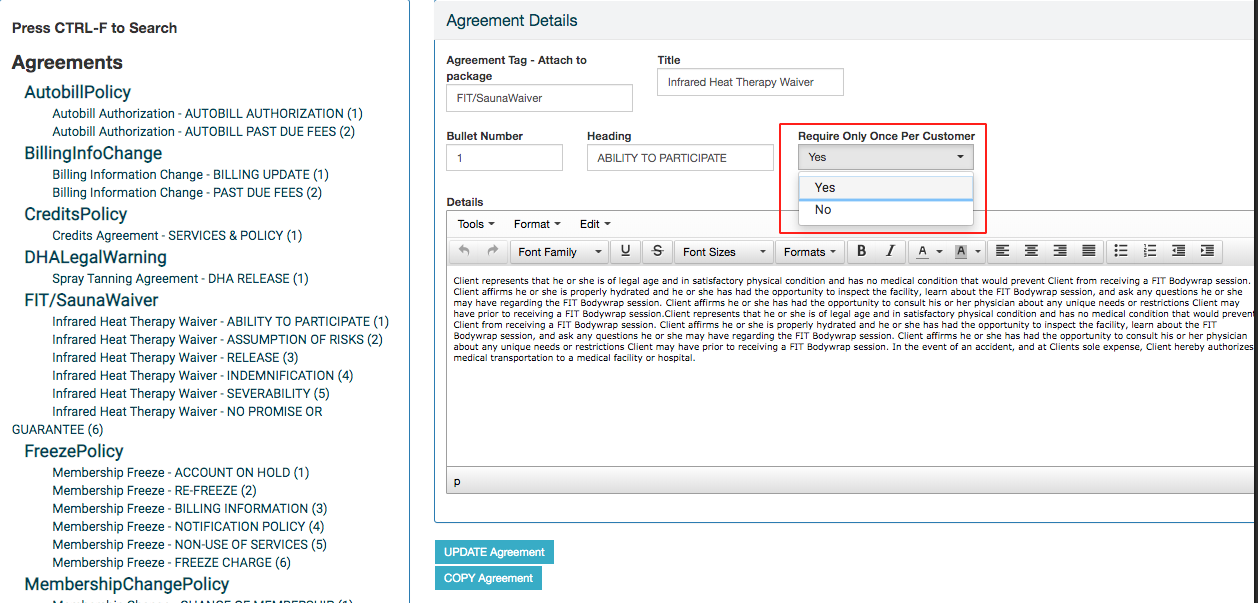The width and height of the screenshot is (1258, 603).
Task: Edit the Heading field
Action: click(x=680, y=158)
